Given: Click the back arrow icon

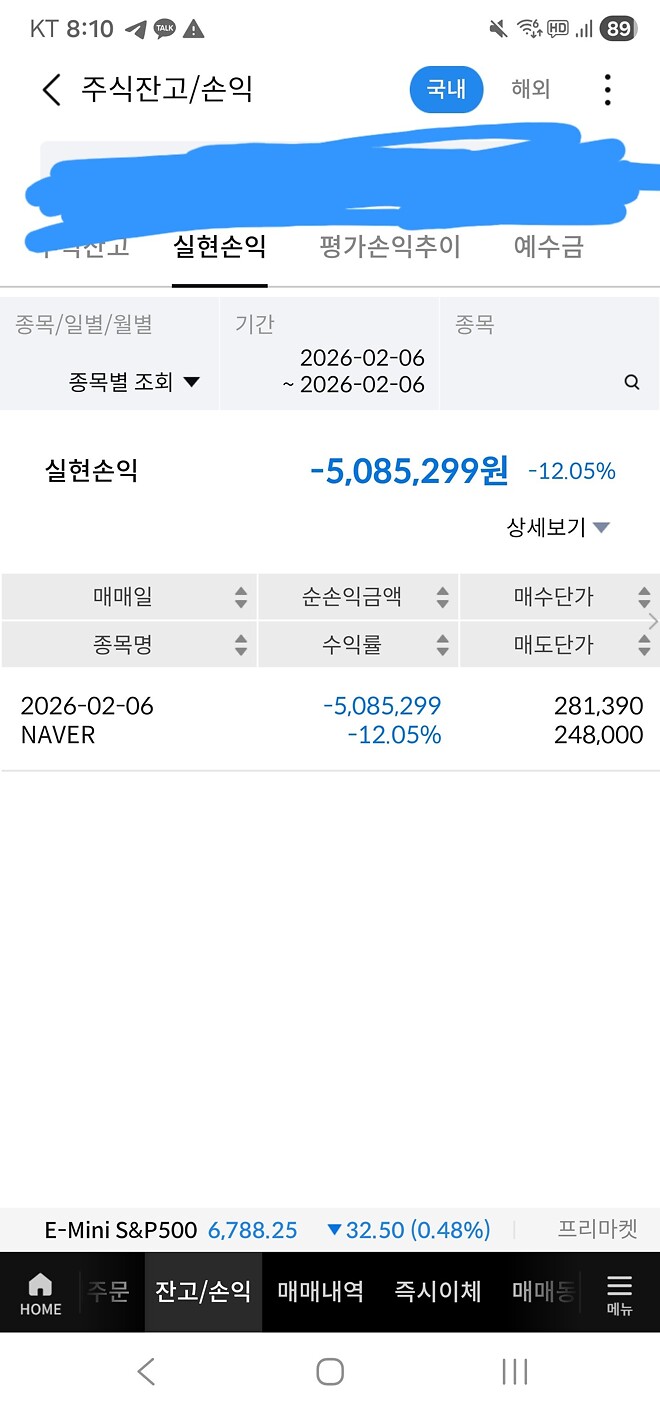Looking at the screenshot, I should 50,89.
